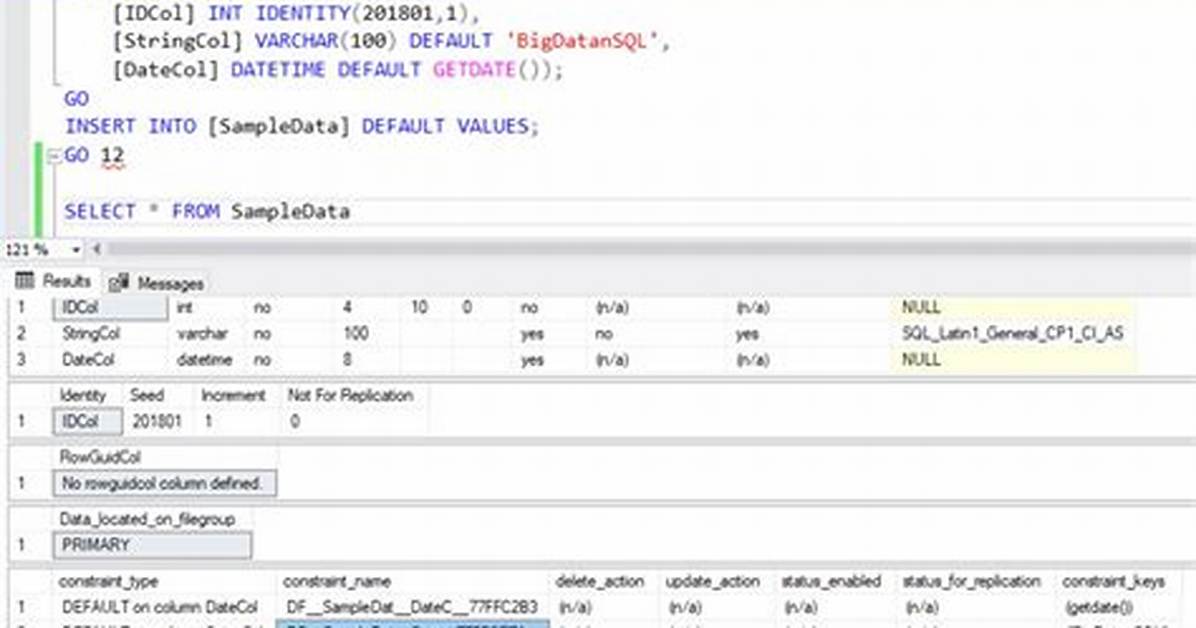
Task: Click the constraint_name column header
Action: pos(337,581)
